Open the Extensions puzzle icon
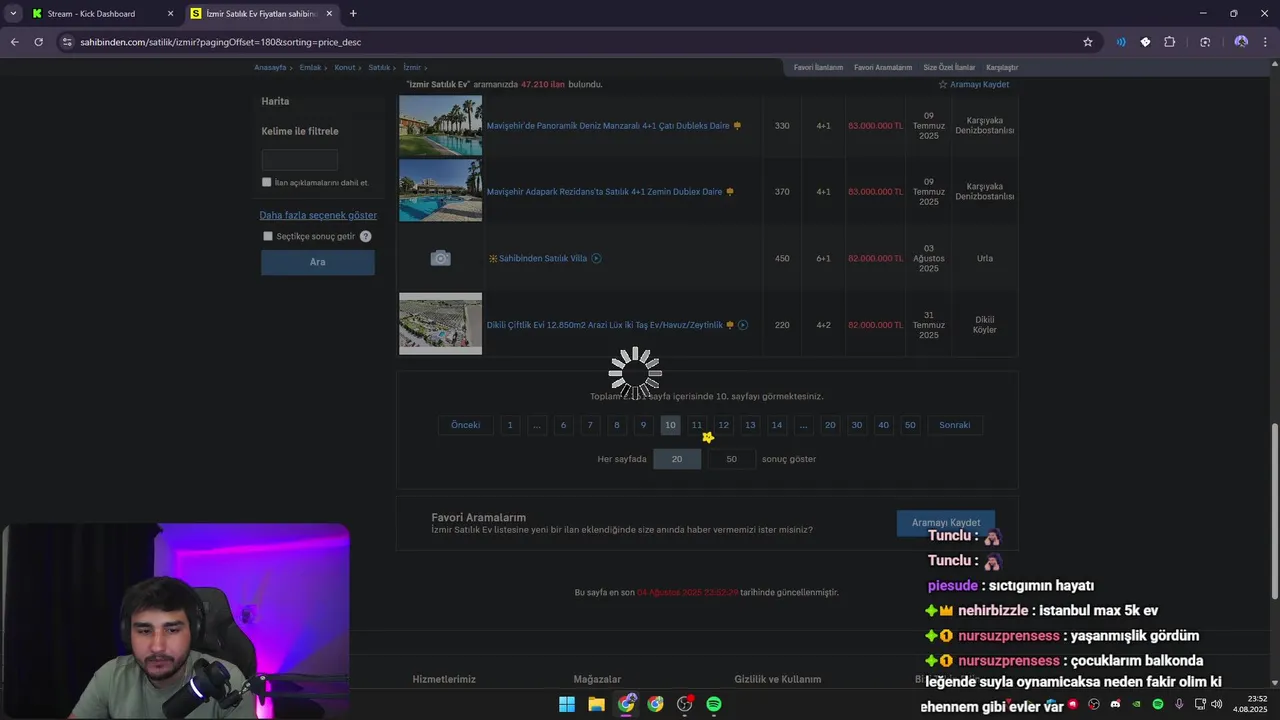Viewport: 1280px width, 720px height. [x=1169, y=42]
